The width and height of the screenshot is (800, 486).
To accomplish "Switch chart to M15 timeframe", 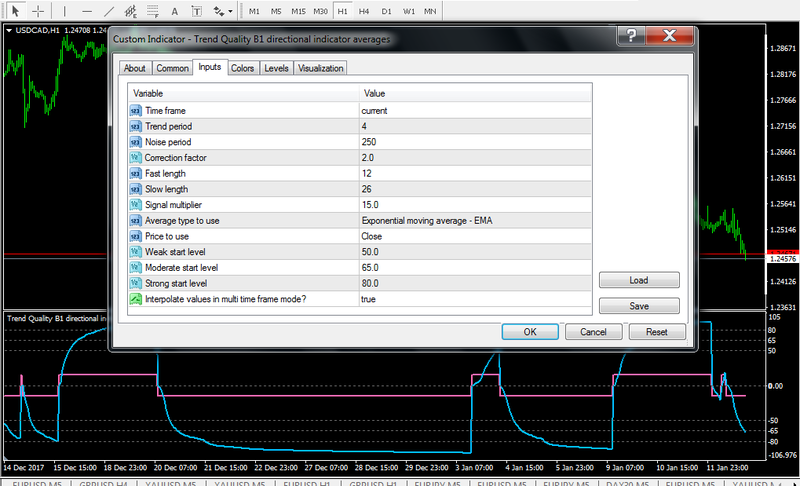I will (x=298, y=10).
